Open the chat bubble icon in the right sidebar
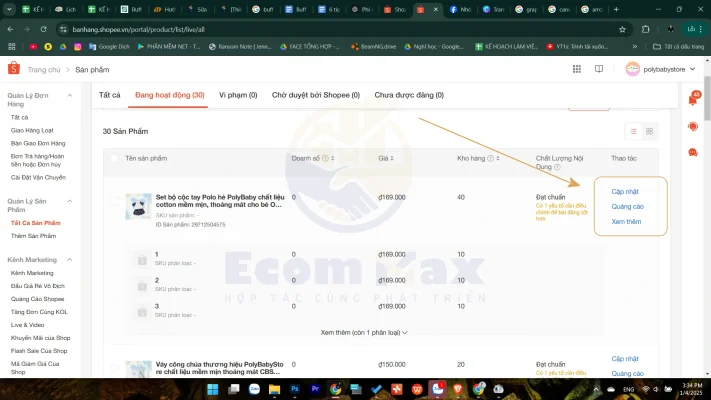 (x=693, y=152)
